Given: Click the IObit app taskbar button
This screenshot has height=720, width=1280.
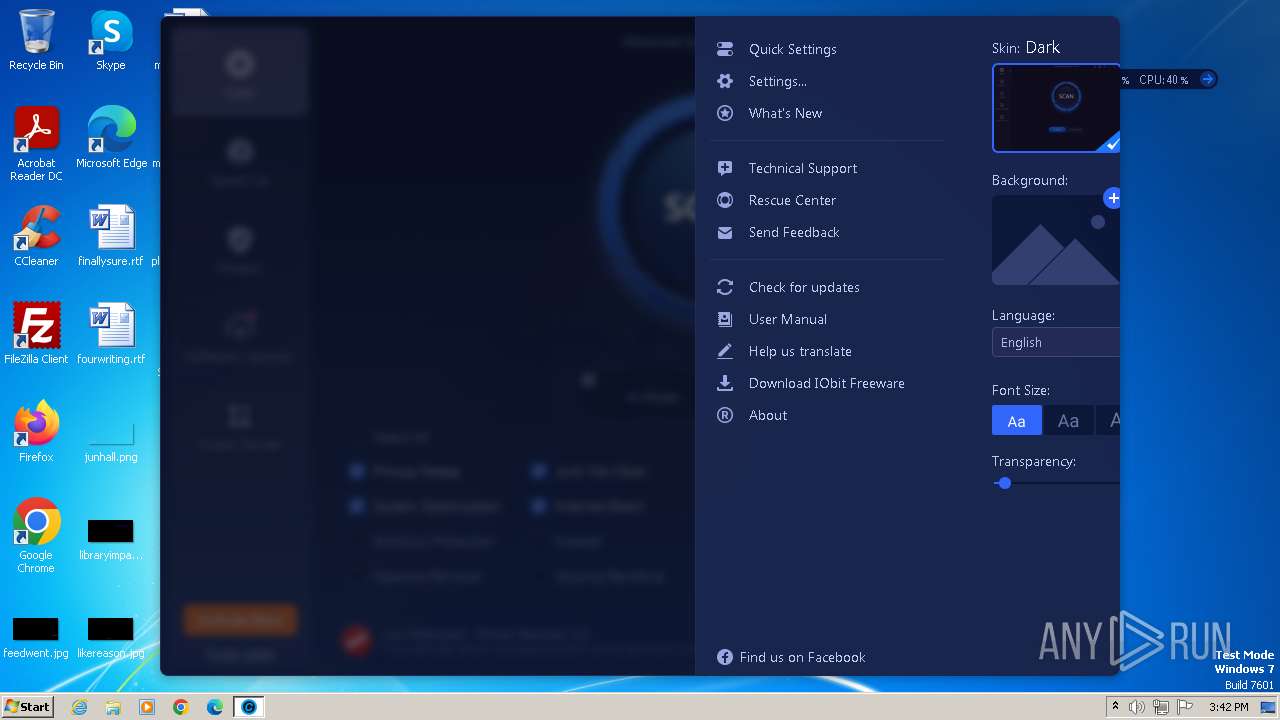Looking at the screenshot, I should [249, 707].
